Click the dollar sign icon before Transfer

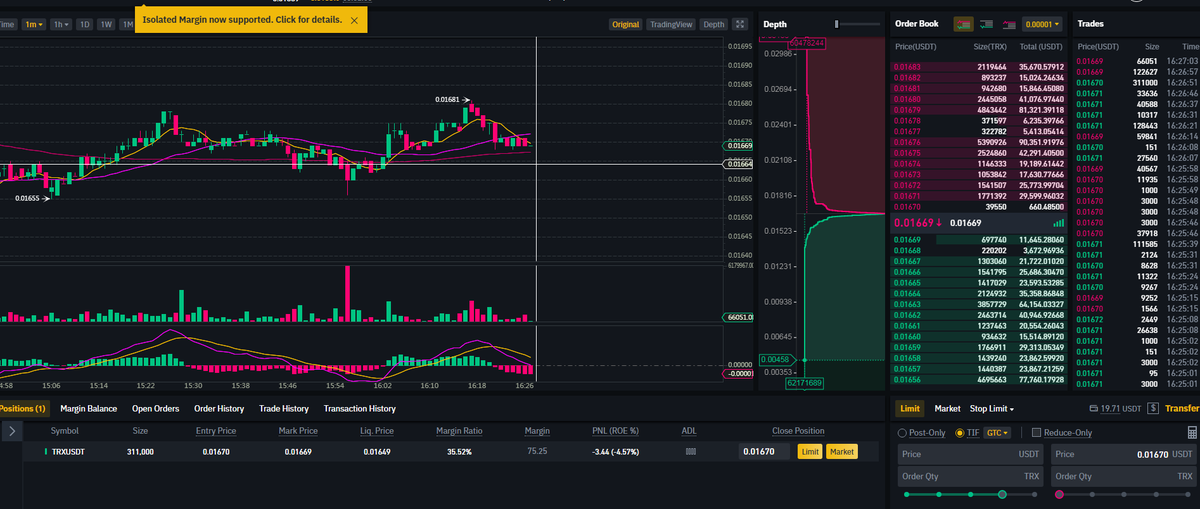(1153, 408)
